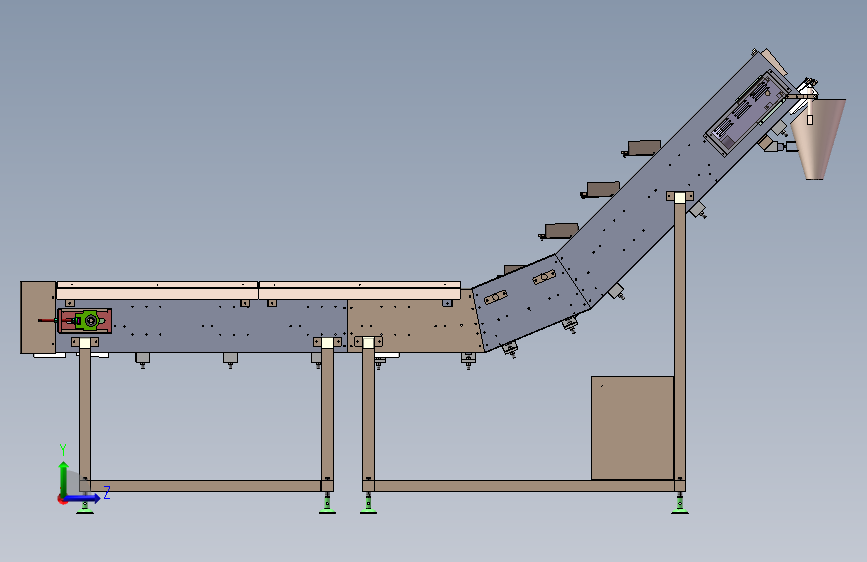Click the red origin ball of the triad

point(62,499)
